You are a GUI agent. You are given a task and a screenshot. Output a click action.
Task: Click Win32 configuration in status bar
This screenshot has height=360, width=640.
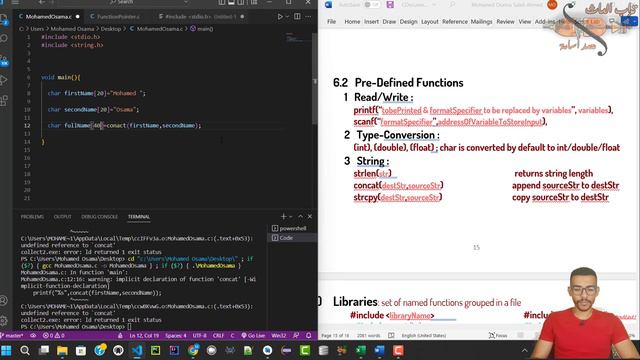point(279,336)
